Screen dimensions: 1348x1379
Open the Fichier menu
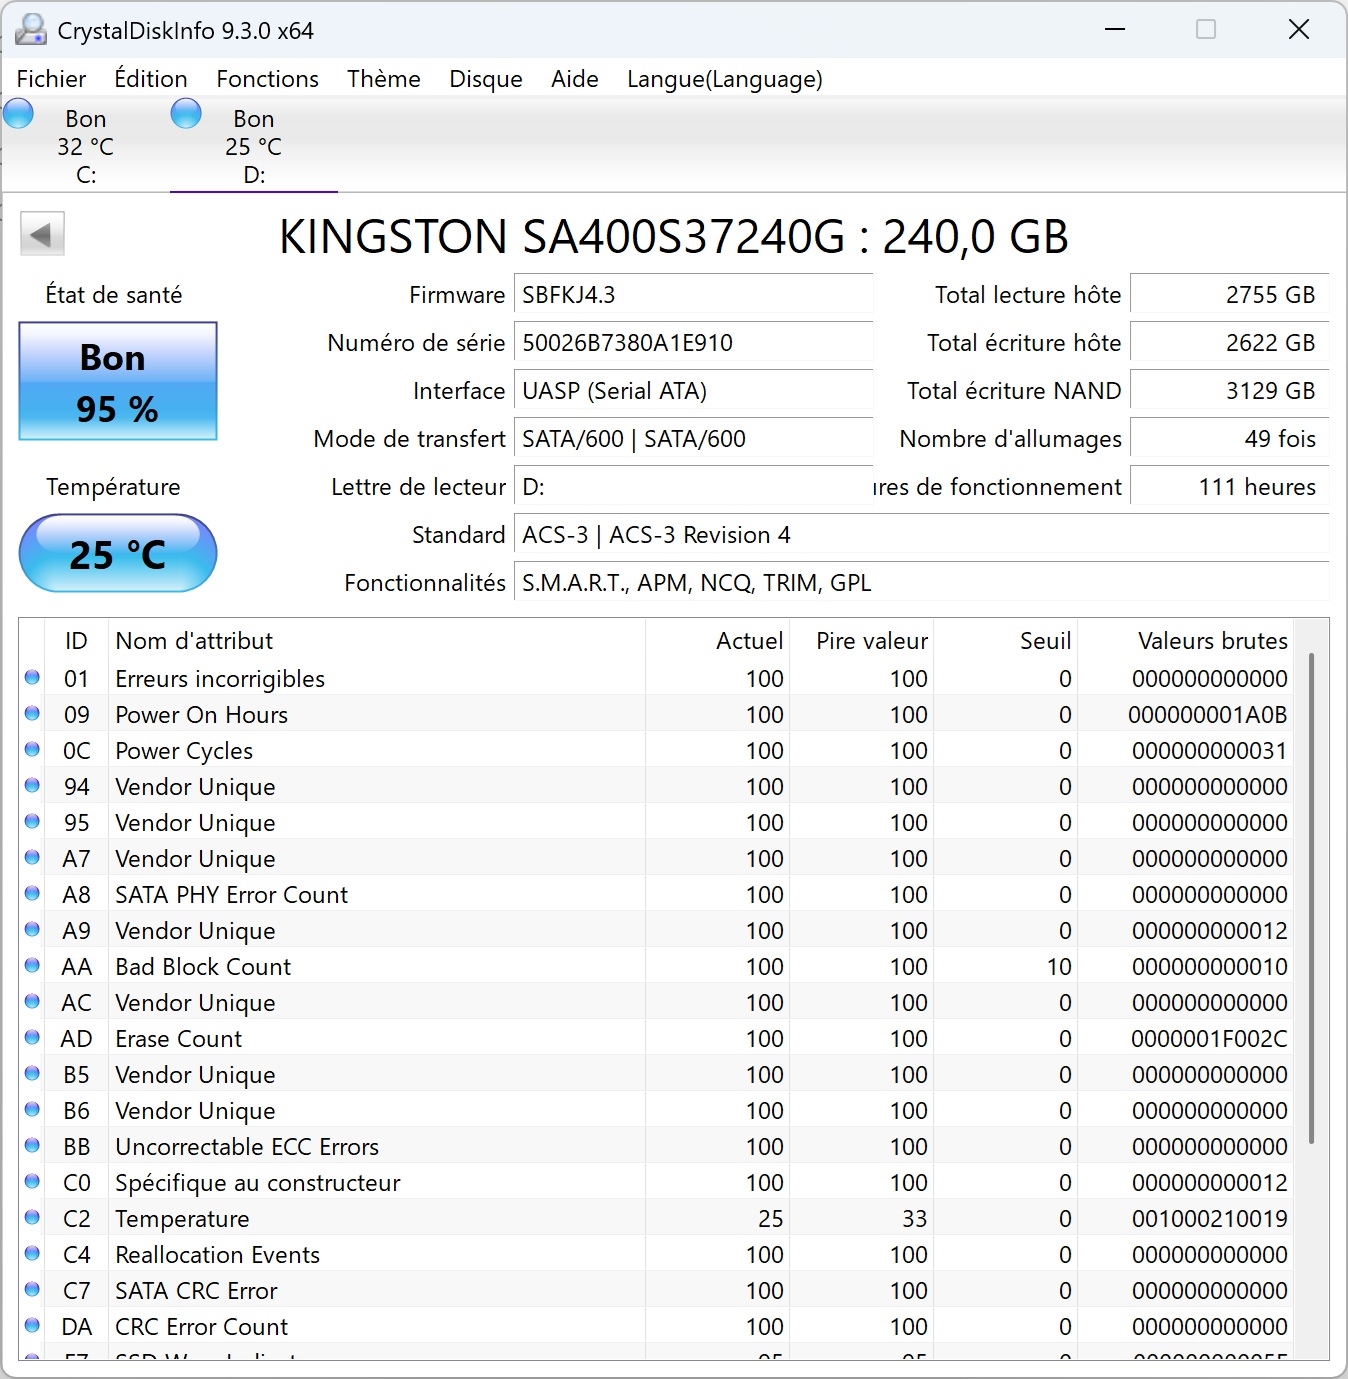(x=52, y=79)
